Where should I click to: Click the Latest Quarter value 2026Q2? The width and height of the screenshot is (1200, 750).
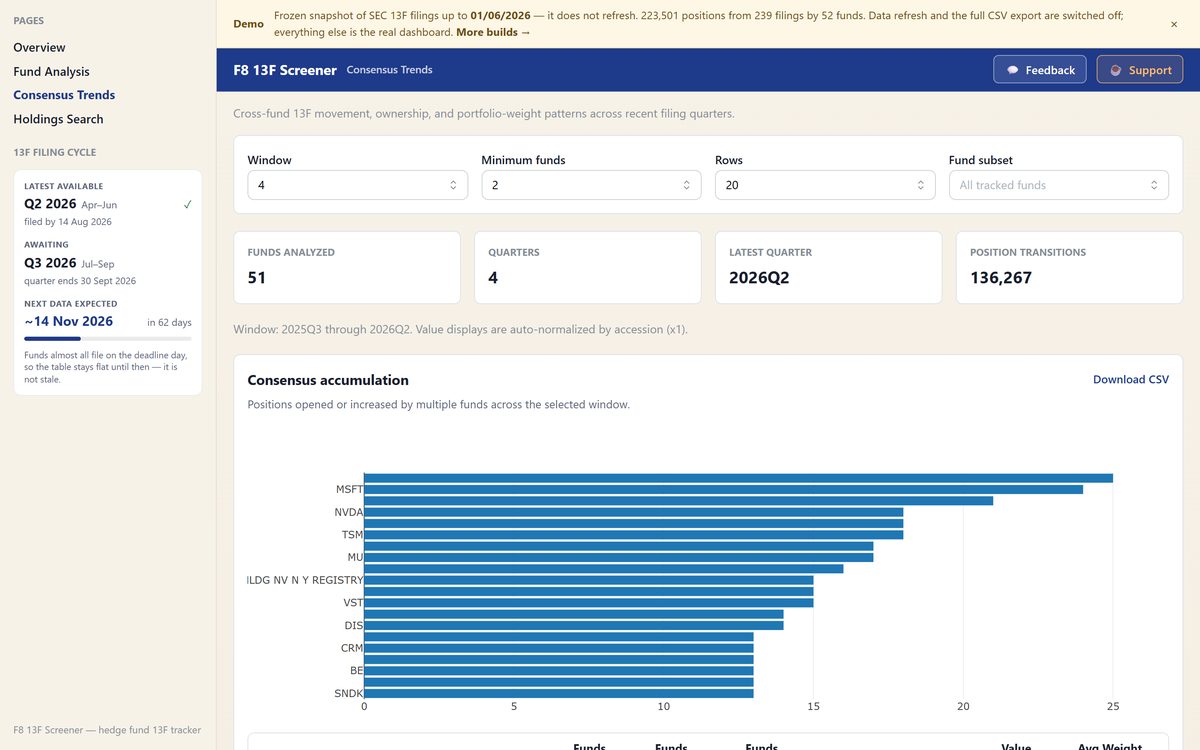click(x=759, y=278)
